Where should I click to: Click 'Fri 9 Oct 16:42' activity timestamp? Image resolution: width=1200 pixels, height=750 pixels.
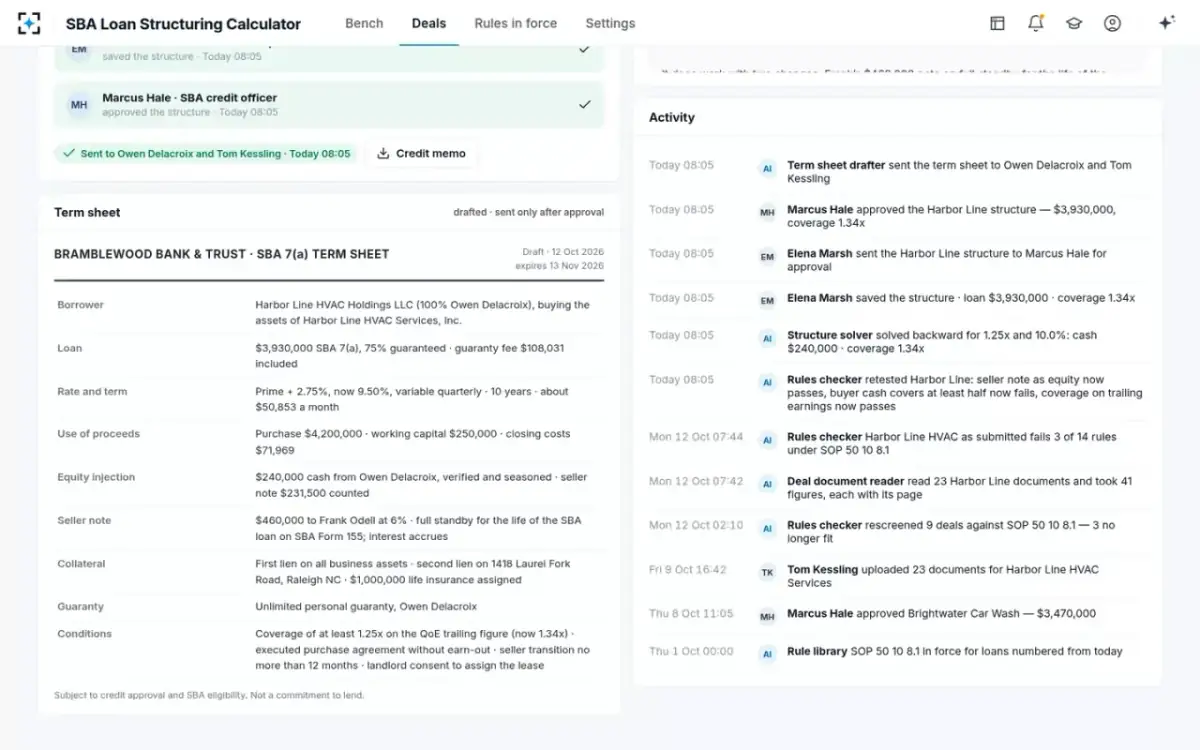[688, 570]
